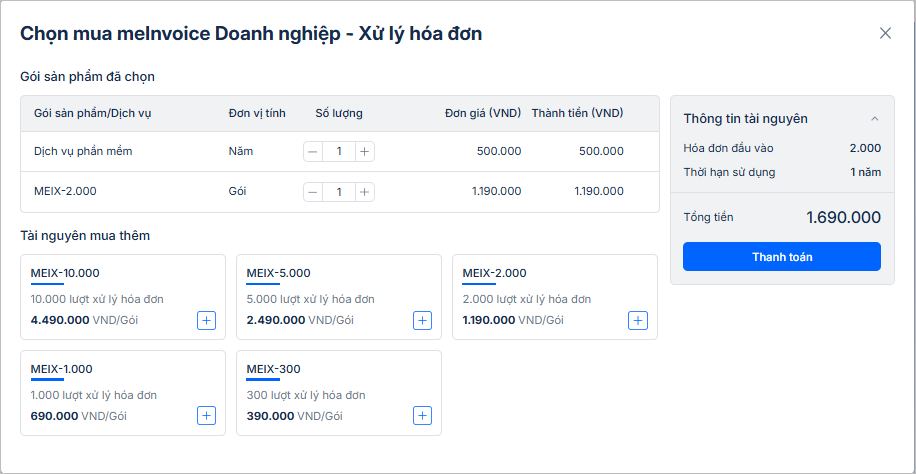Edit quantity field for Dịch vụ phần mềm

(339, 152)
